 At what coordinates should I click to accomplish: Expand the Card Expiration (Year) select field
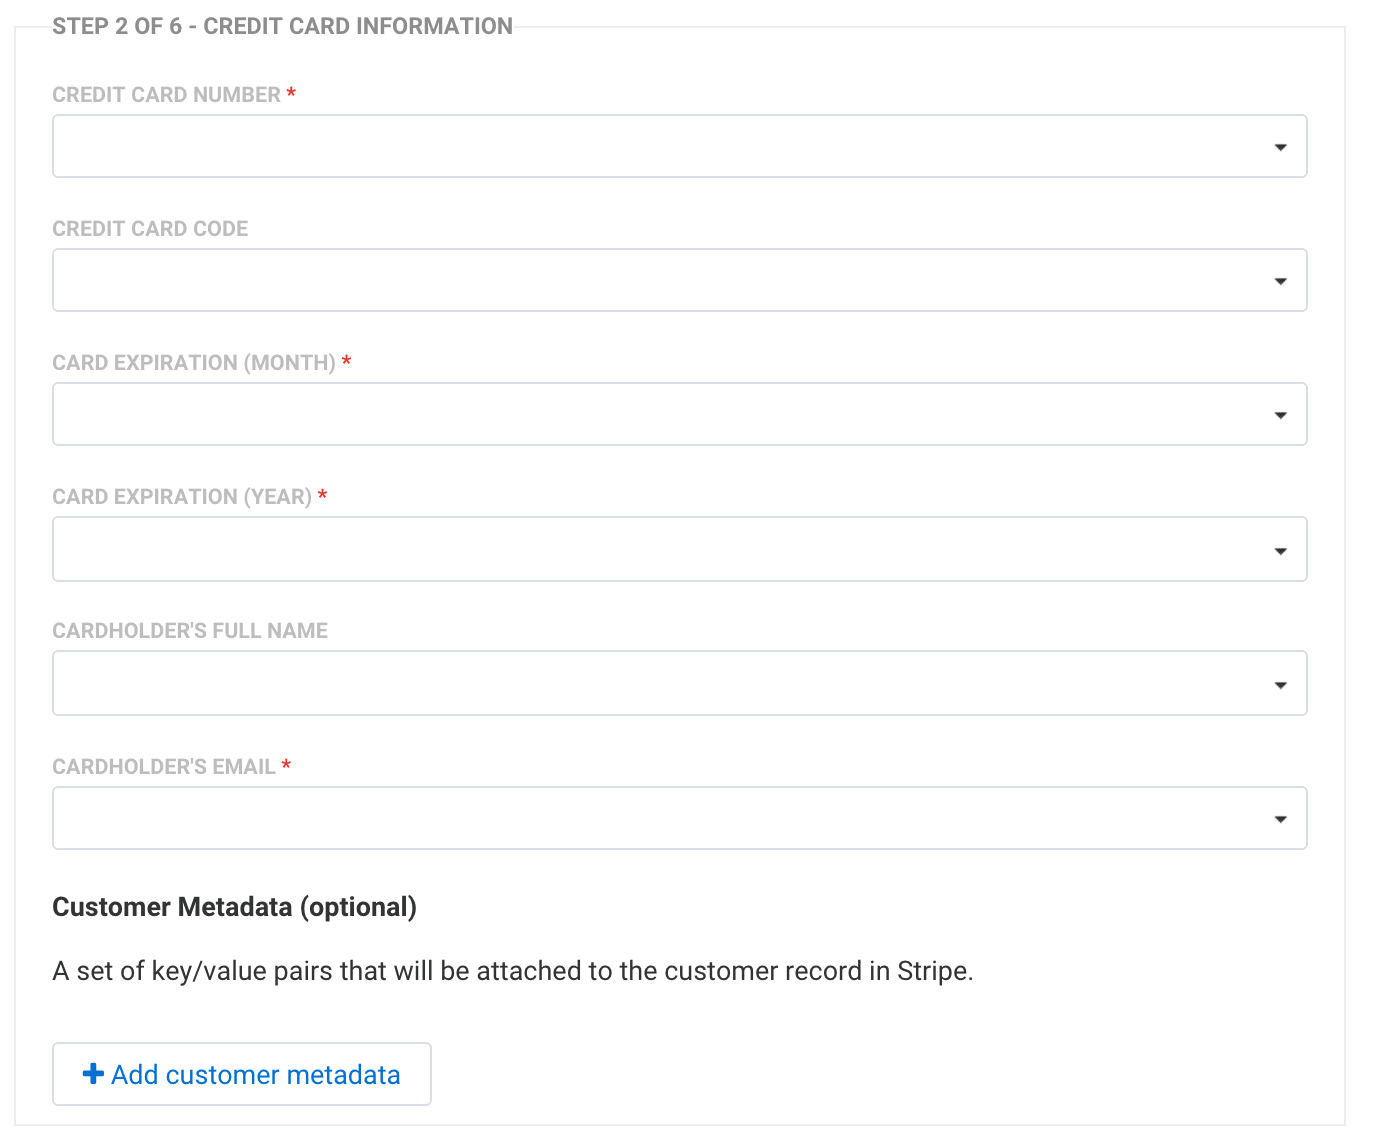660,550
